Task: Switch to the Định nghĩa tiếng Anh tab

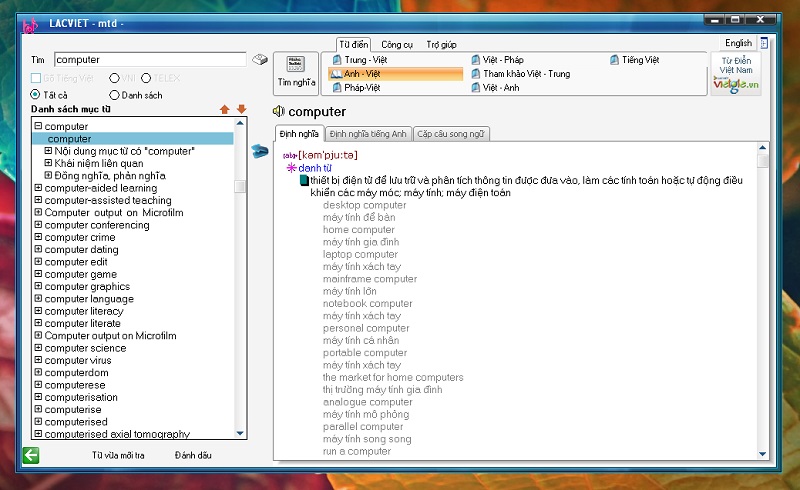Action: [x=368, y=134]
